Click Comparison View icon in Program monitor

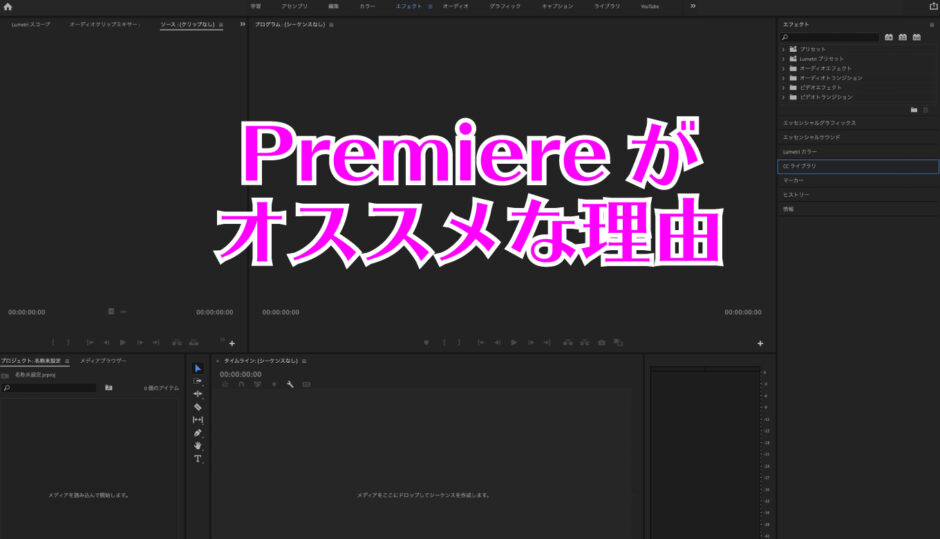pos(618,342)
